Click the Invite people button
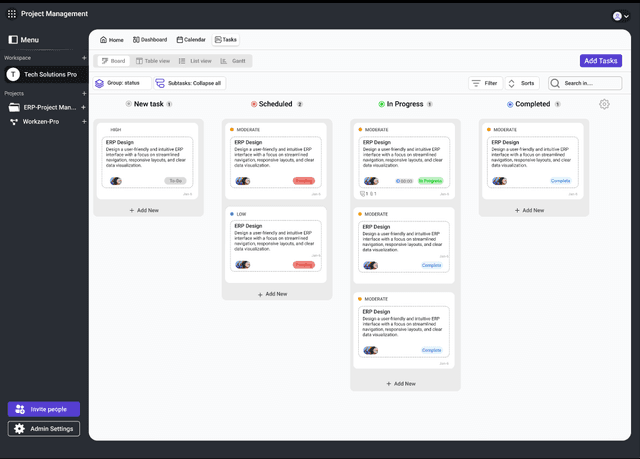This screenshot has width=640, height=459. pos(43,409)
